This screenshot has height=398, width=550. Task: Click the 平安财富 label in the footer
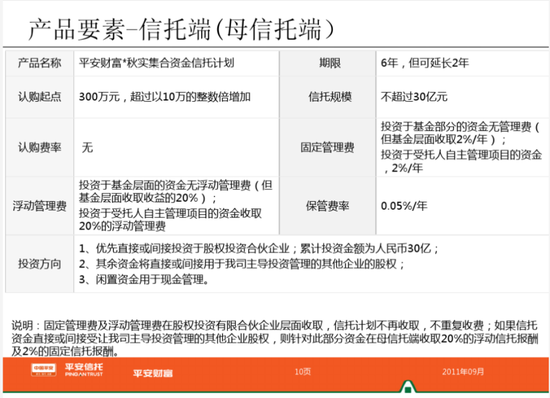(153, 373)
